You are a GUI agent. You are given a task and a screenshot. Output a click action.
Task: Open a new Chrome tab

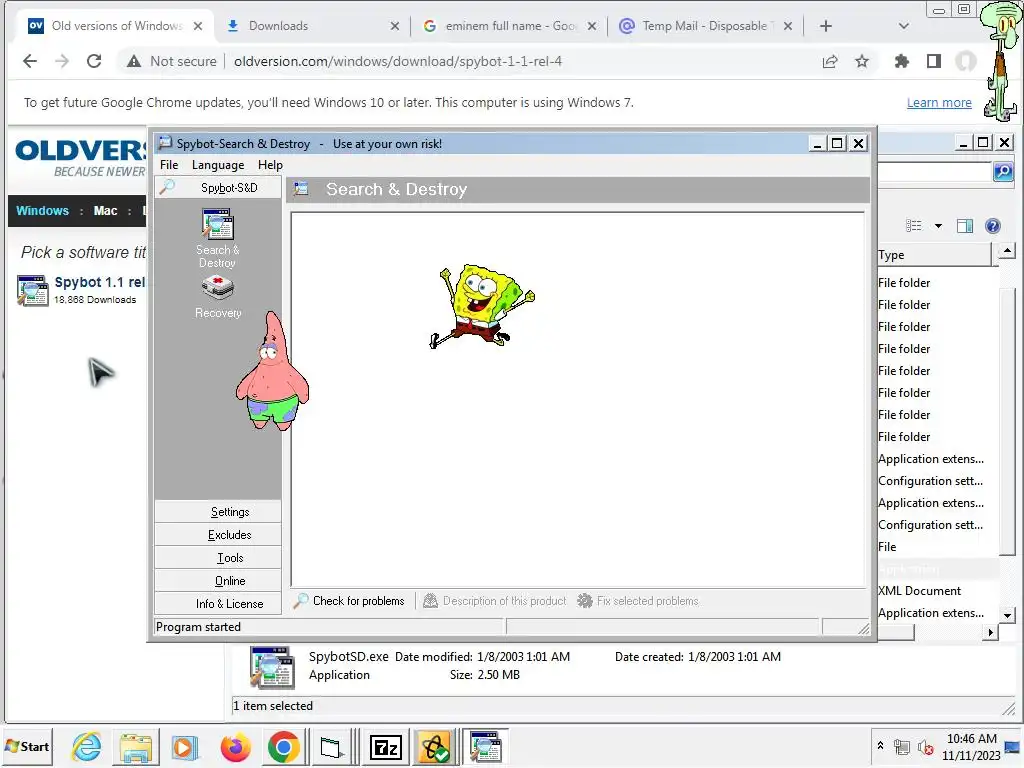click(825, 26)
